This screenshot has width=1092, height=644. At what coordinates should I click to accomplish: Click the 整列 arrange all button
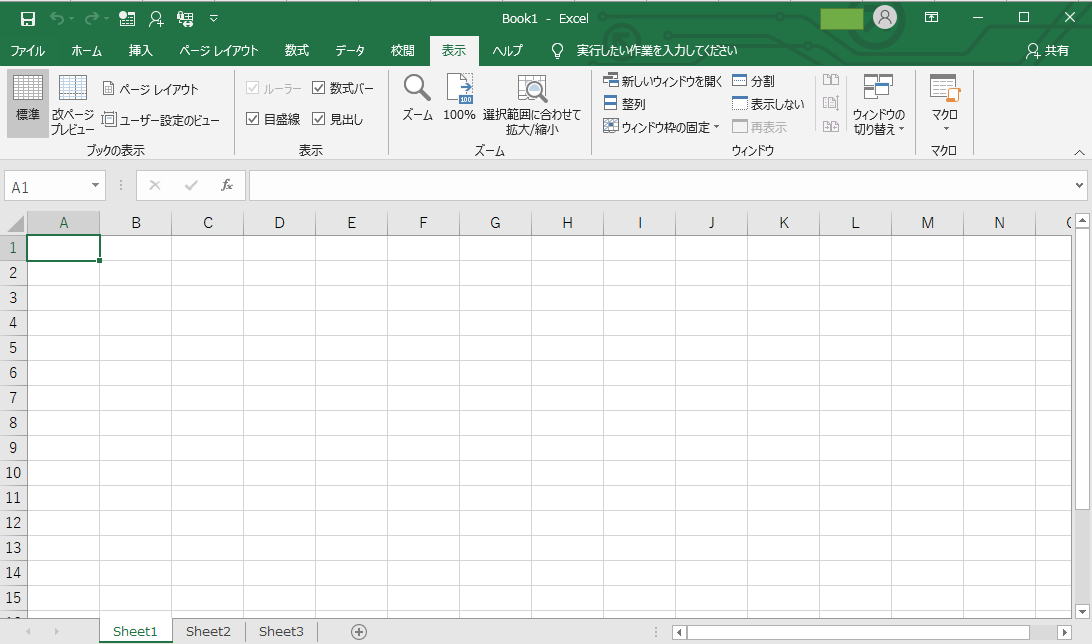(x=624, y=104)
